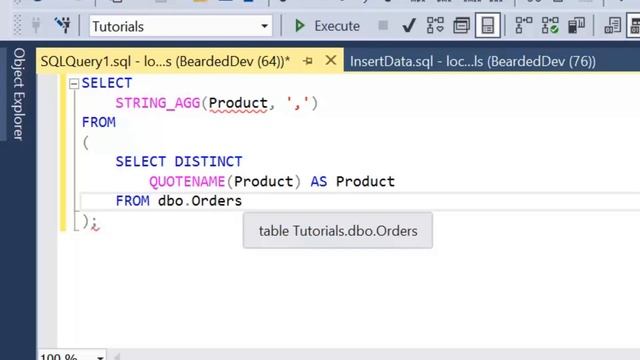Toggle Include Live Query Statistics
The image size is (640, 360).
tap(550, 26)
